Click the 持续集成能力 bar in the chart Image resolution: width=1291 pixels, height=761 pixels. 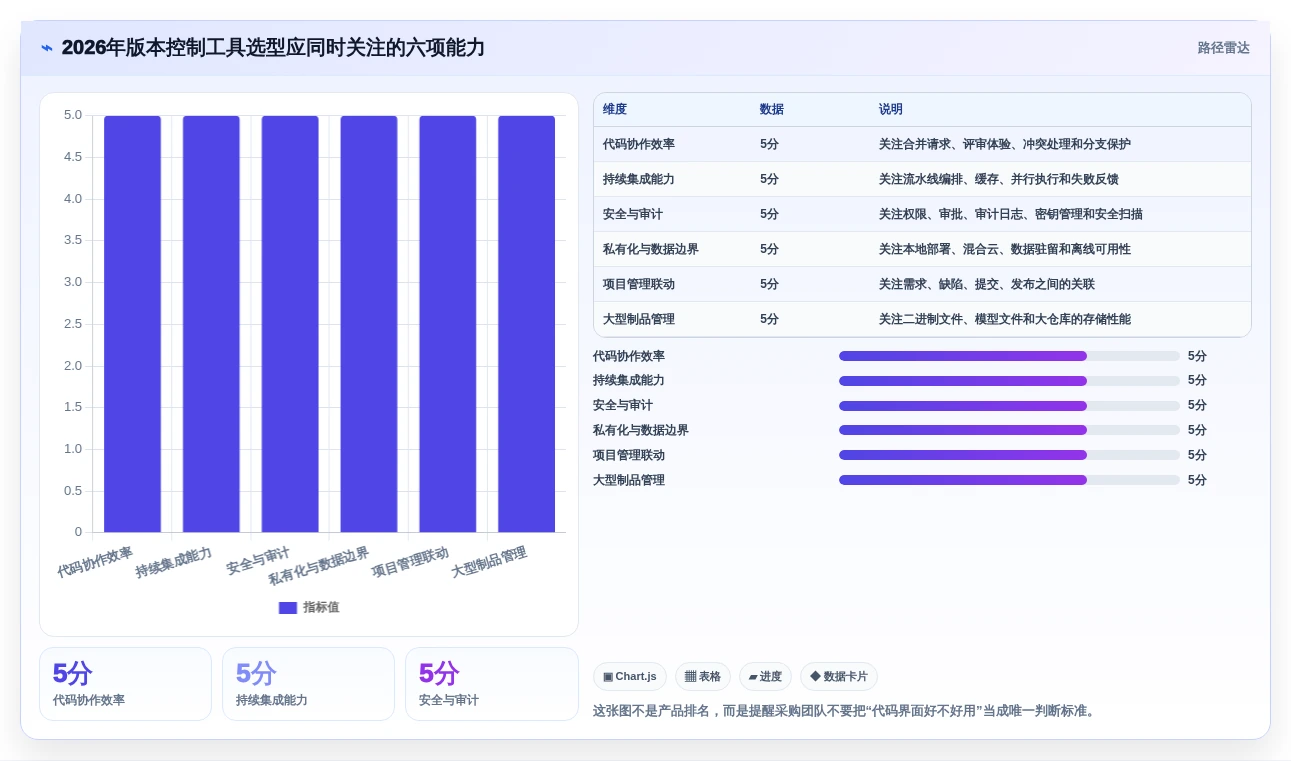(x=211, y=323)
